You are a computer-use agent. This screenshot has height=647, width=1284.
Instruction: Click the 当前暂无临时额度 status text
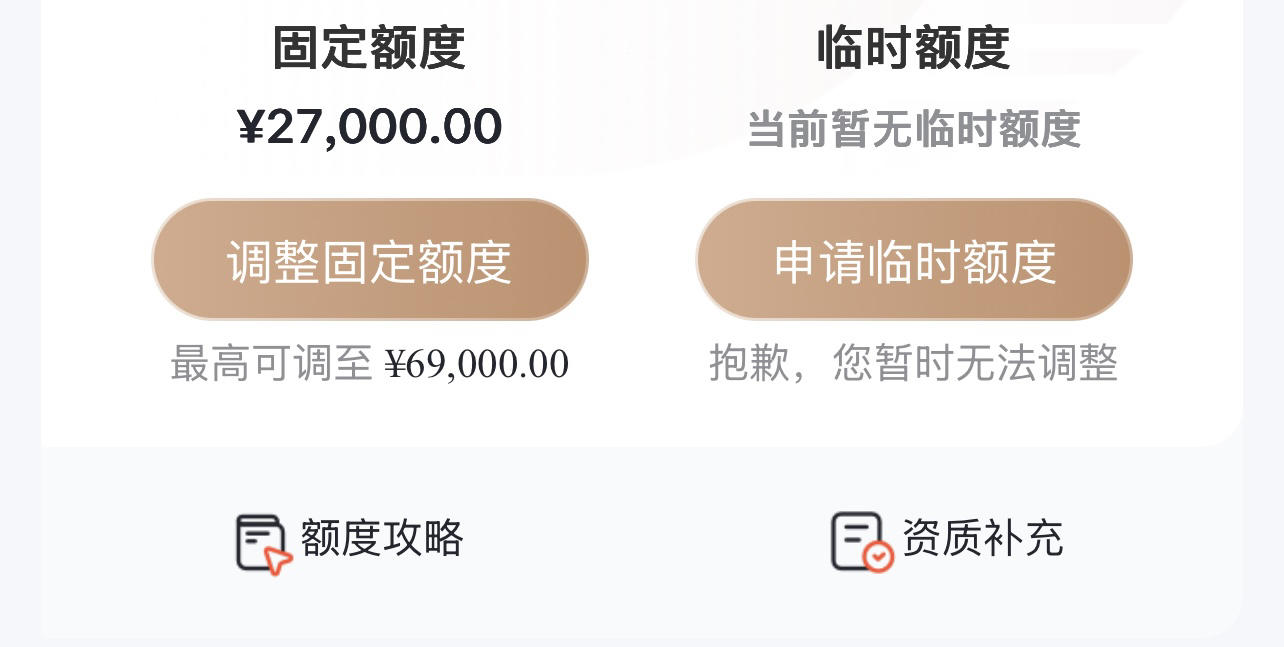point(914,129)
